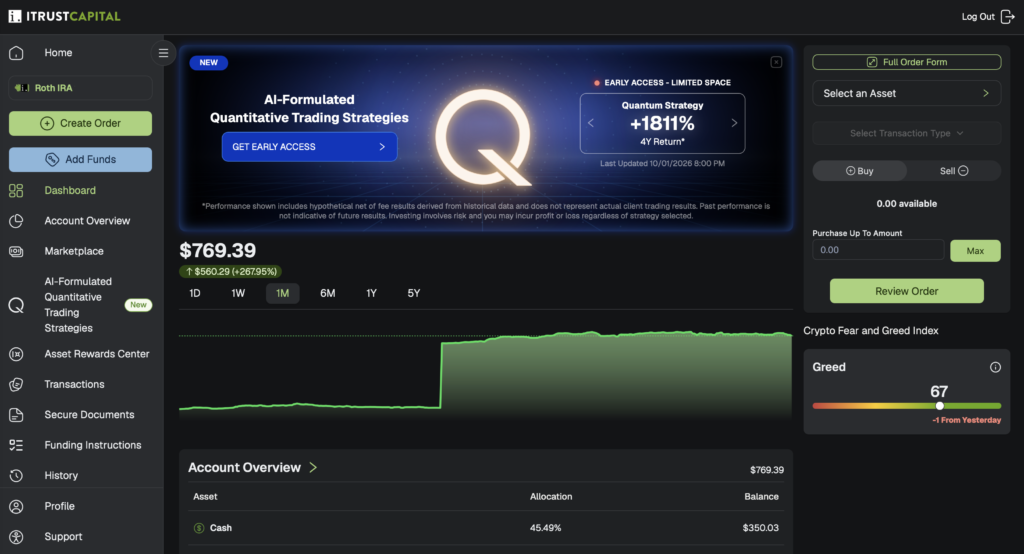Click the plus icon in Create Order

[x=47, y=123]
